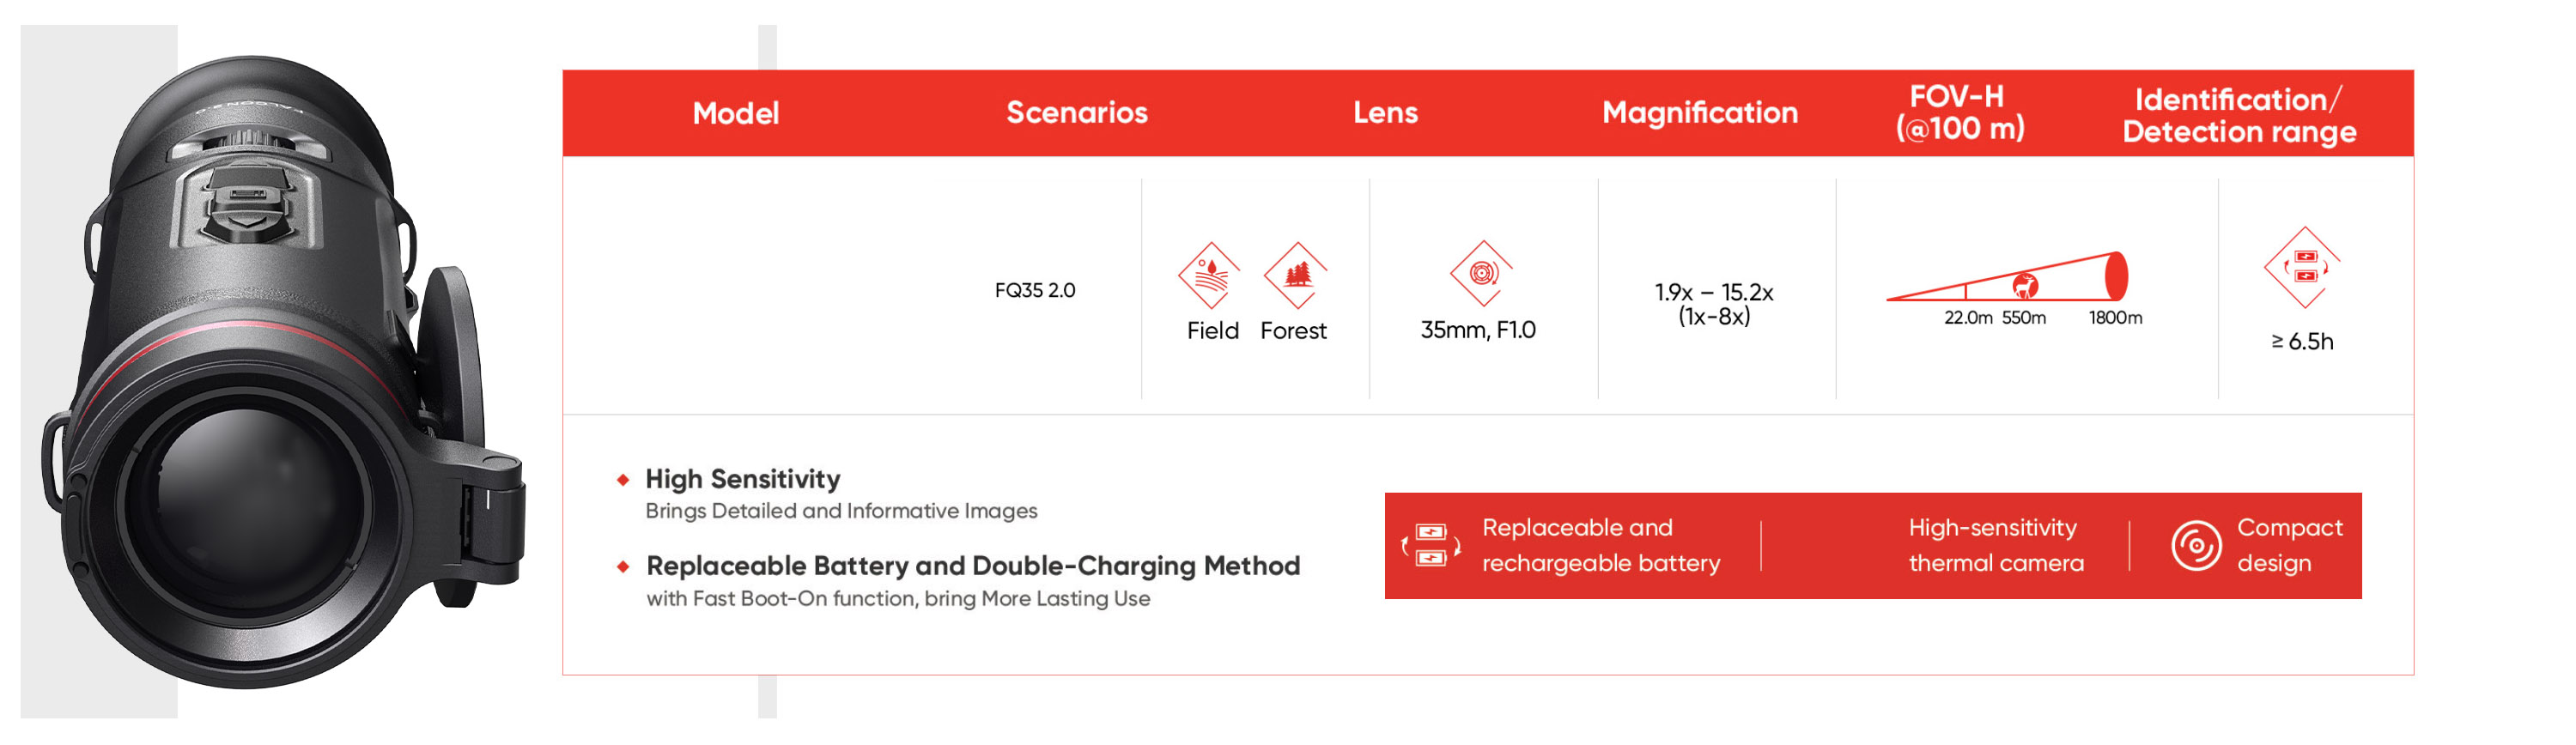2576x745 pixels.
Task: Click the 1800m detection range label
Action: 2115,318
